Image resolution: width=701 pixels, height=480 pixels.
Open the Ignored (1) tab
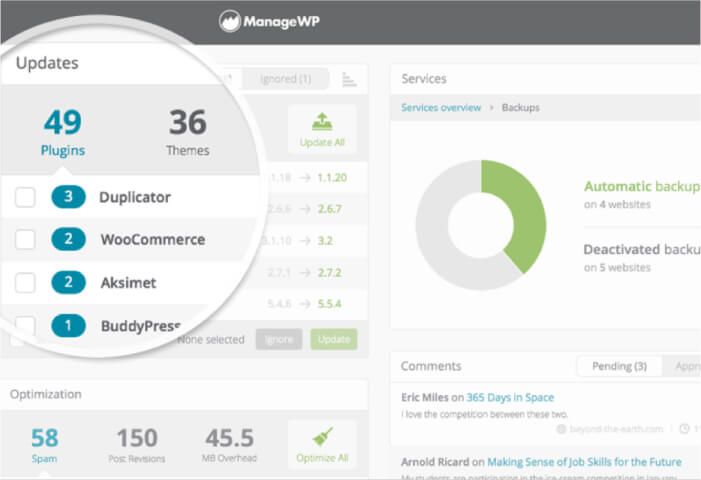285,79
